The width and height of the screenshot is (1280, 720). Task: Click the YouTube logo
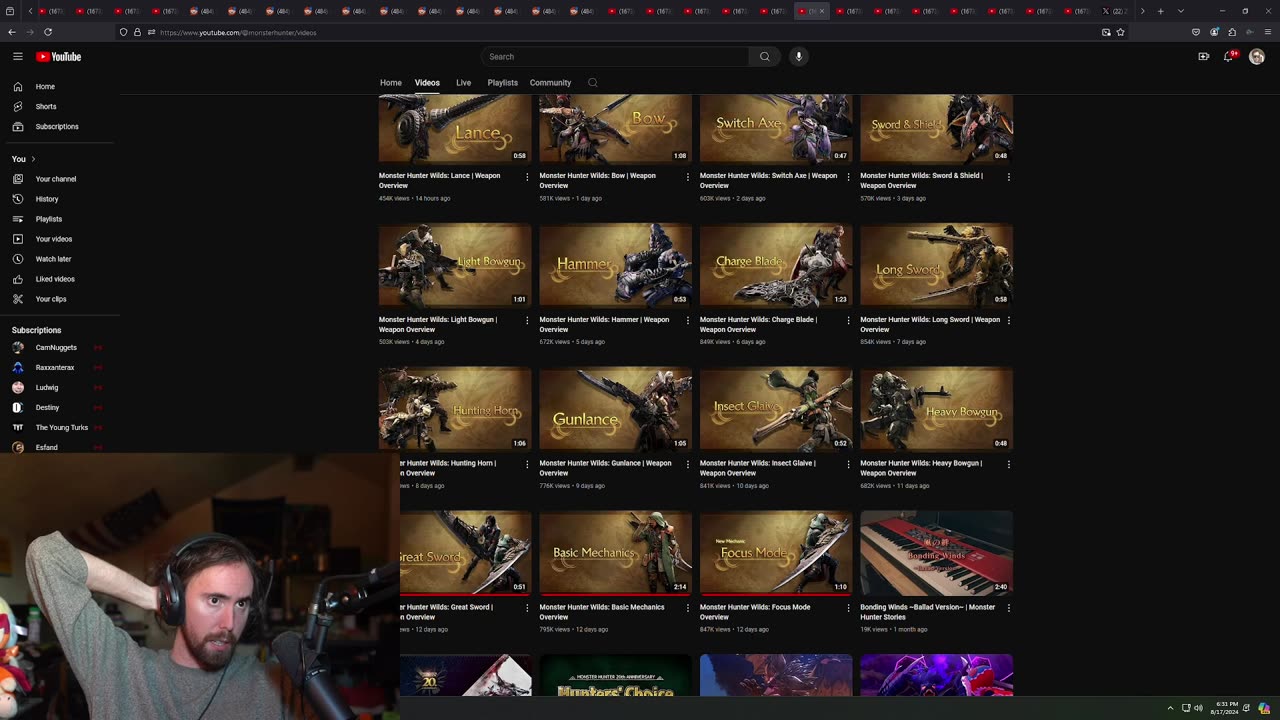click(x=60, y=57)
